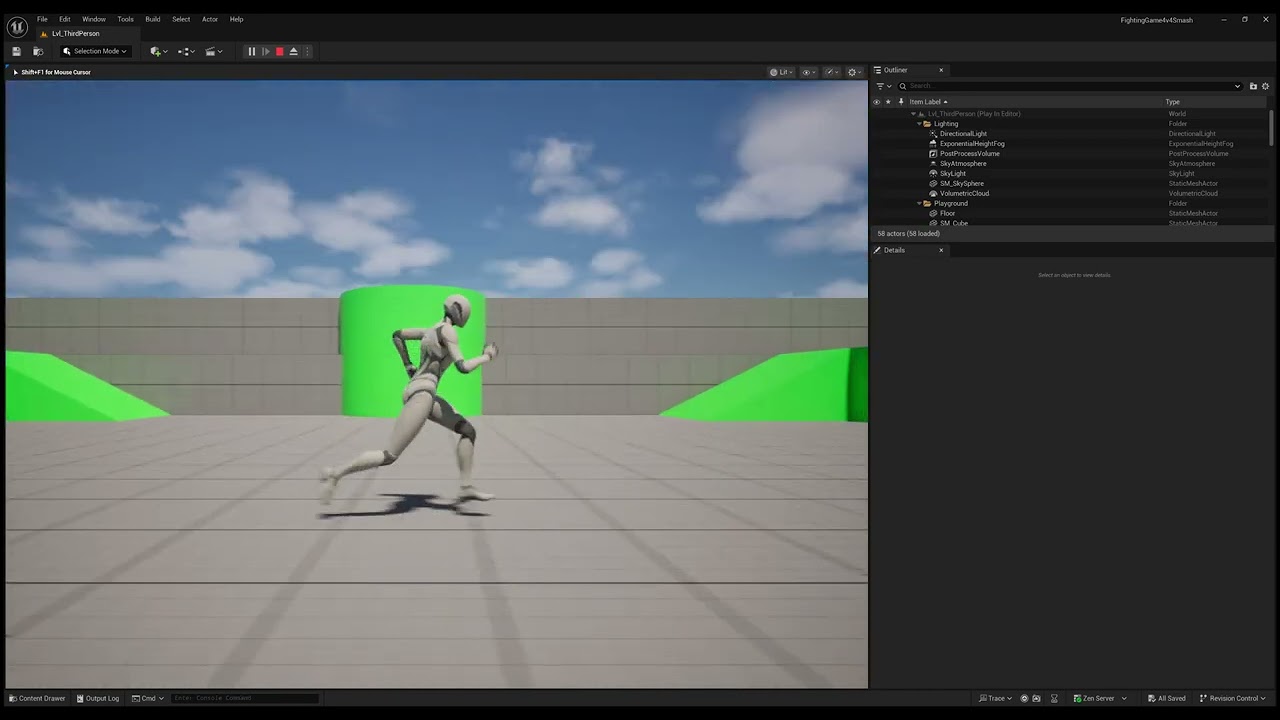Select DirectionalLight in the Outliner

(x=963, y=134)
